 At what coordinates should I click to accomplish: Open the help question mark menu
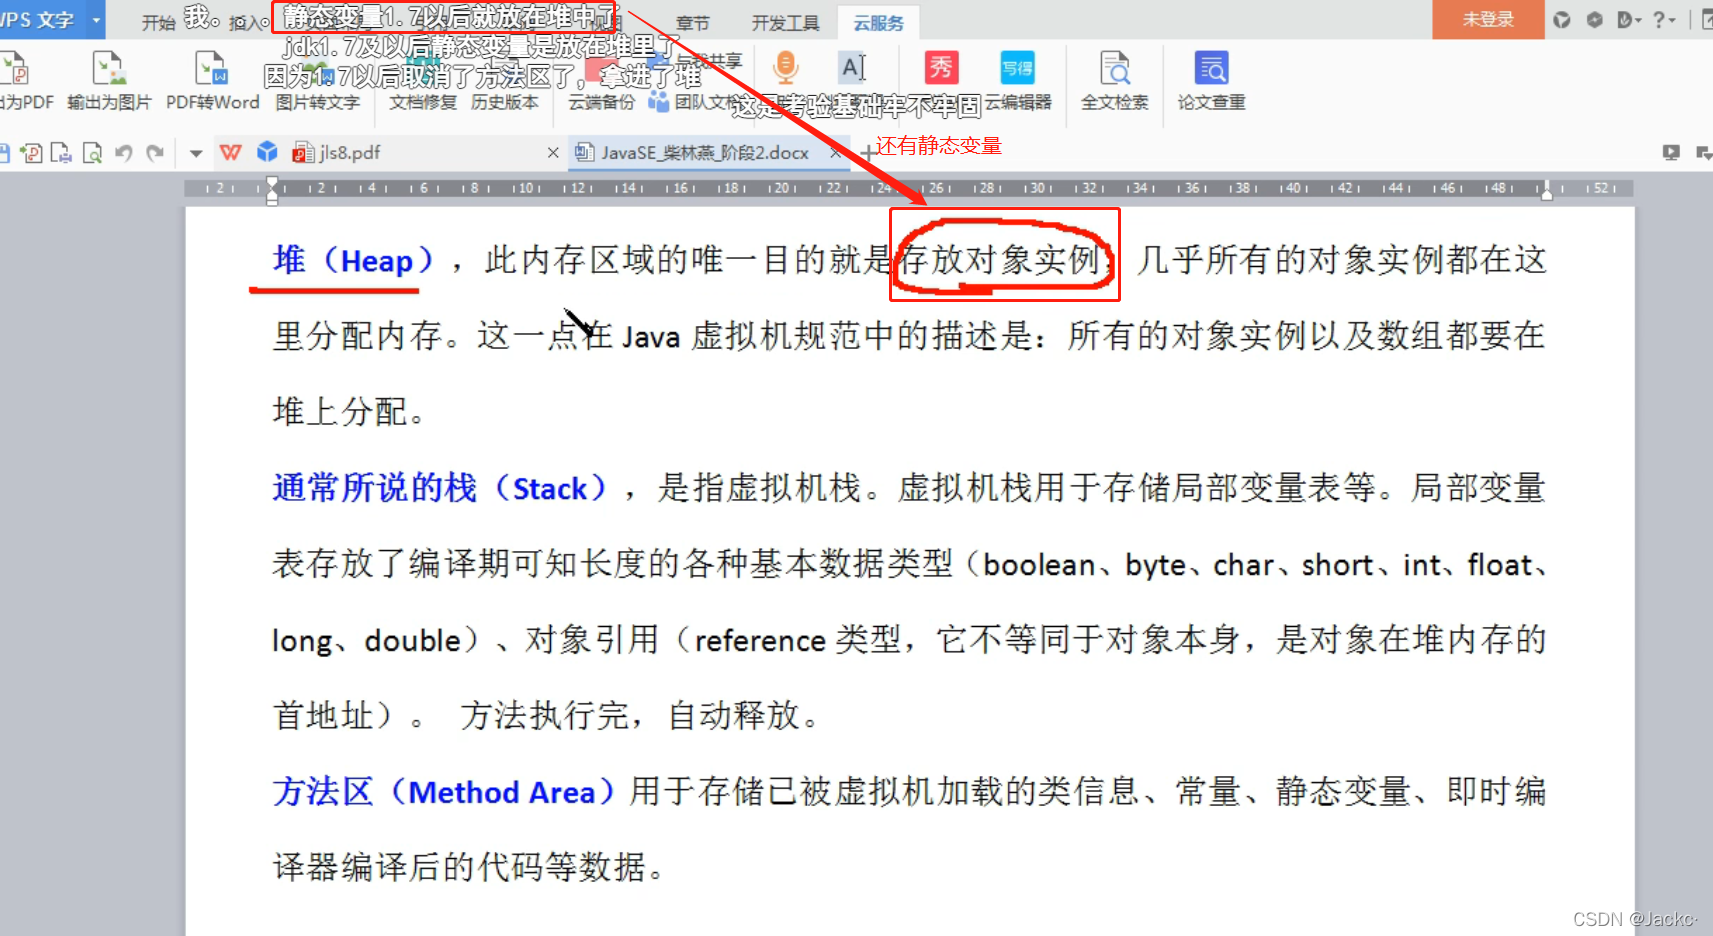click(x=1664, y=19)
